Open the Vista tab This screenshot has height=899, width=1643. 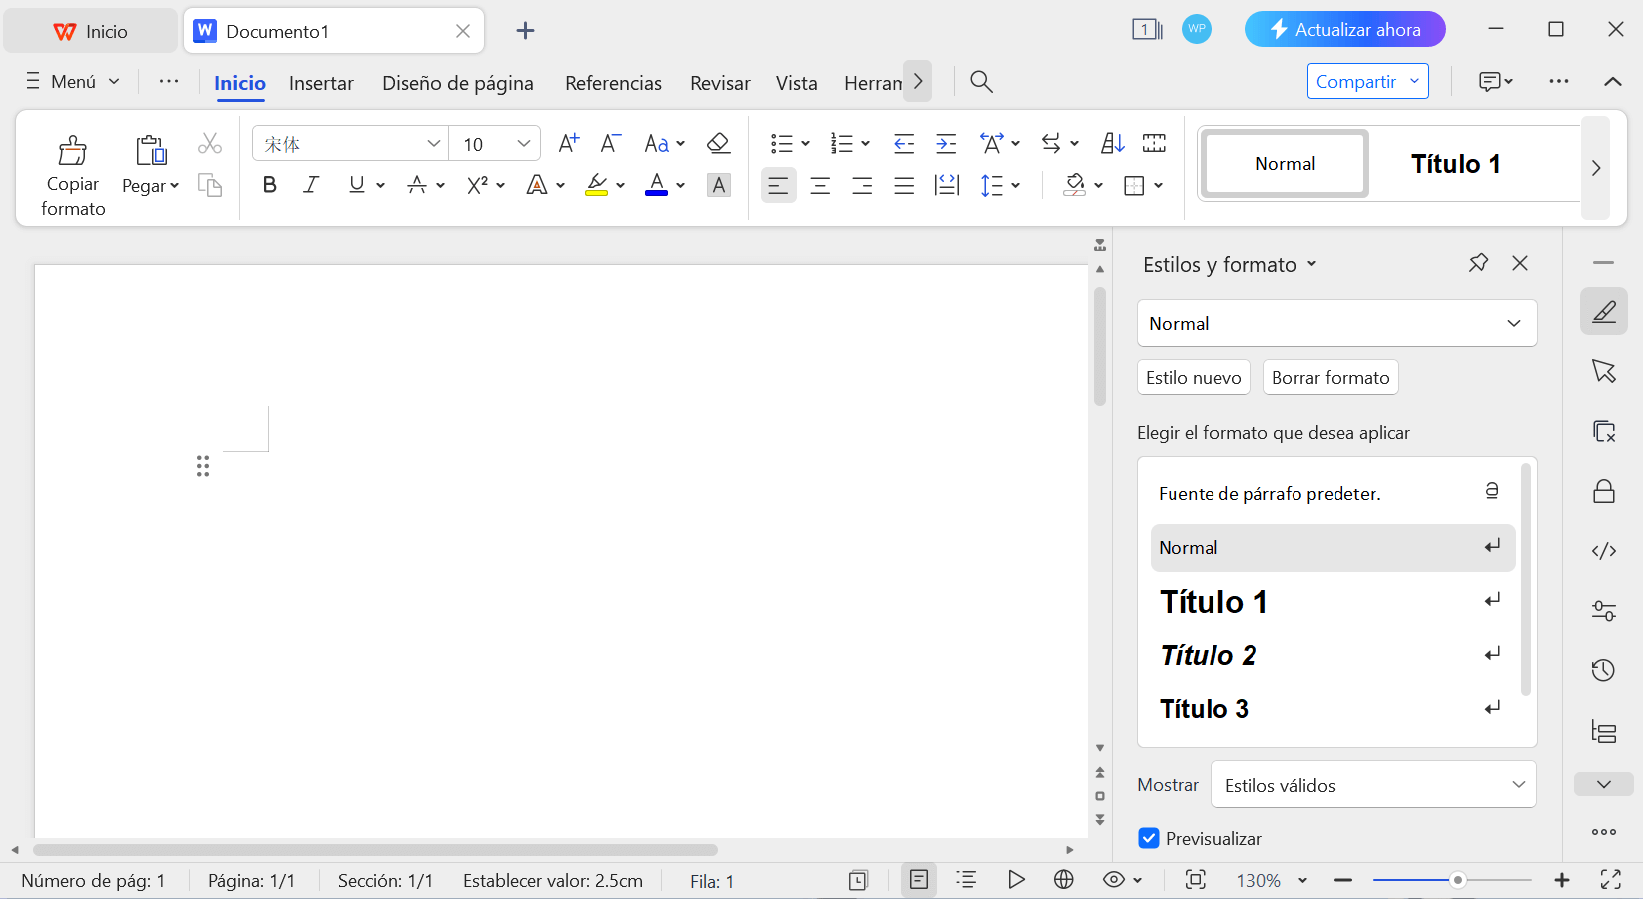796,83
